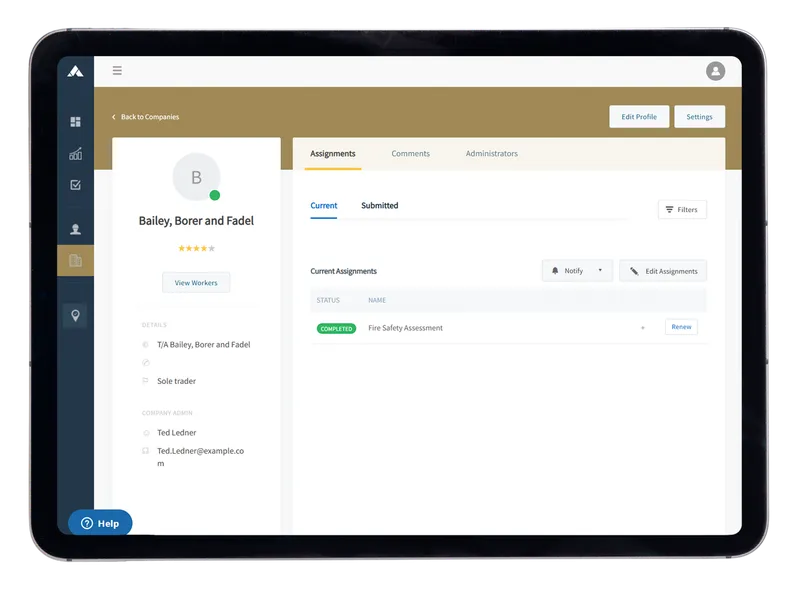This screenshot has width=800, height=591.
Task: Switch to the Administrators tab
Action: 491,154
